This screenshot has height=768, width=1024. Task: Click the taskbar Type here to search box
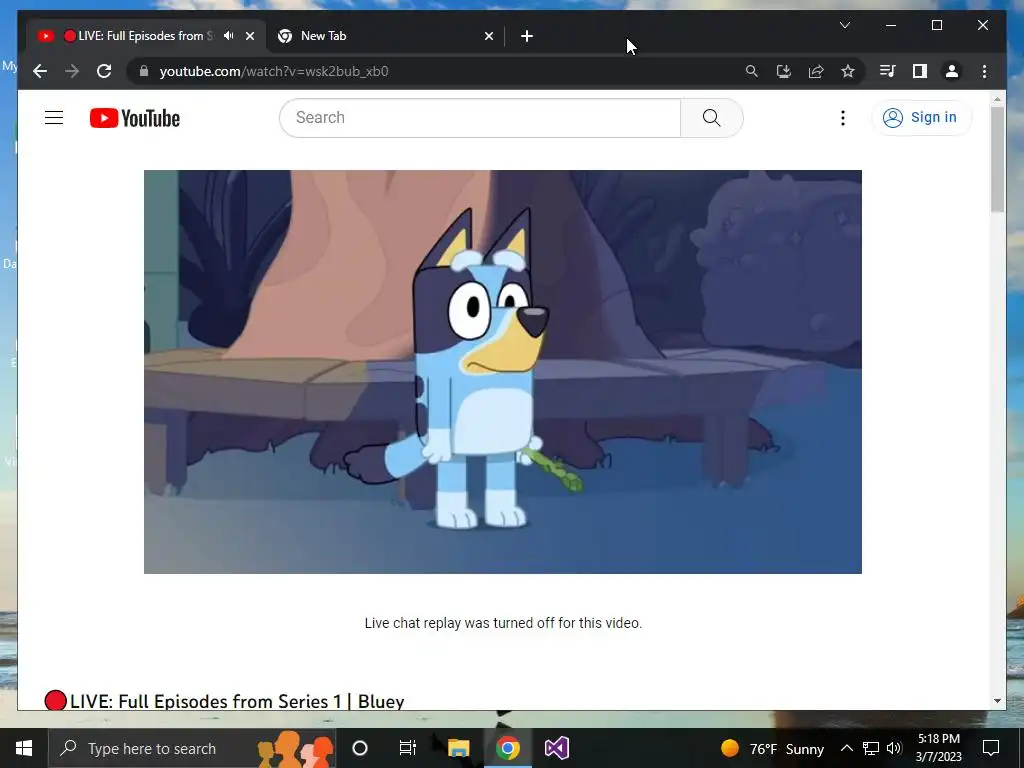pyautogui.click(x=192, y=748)
